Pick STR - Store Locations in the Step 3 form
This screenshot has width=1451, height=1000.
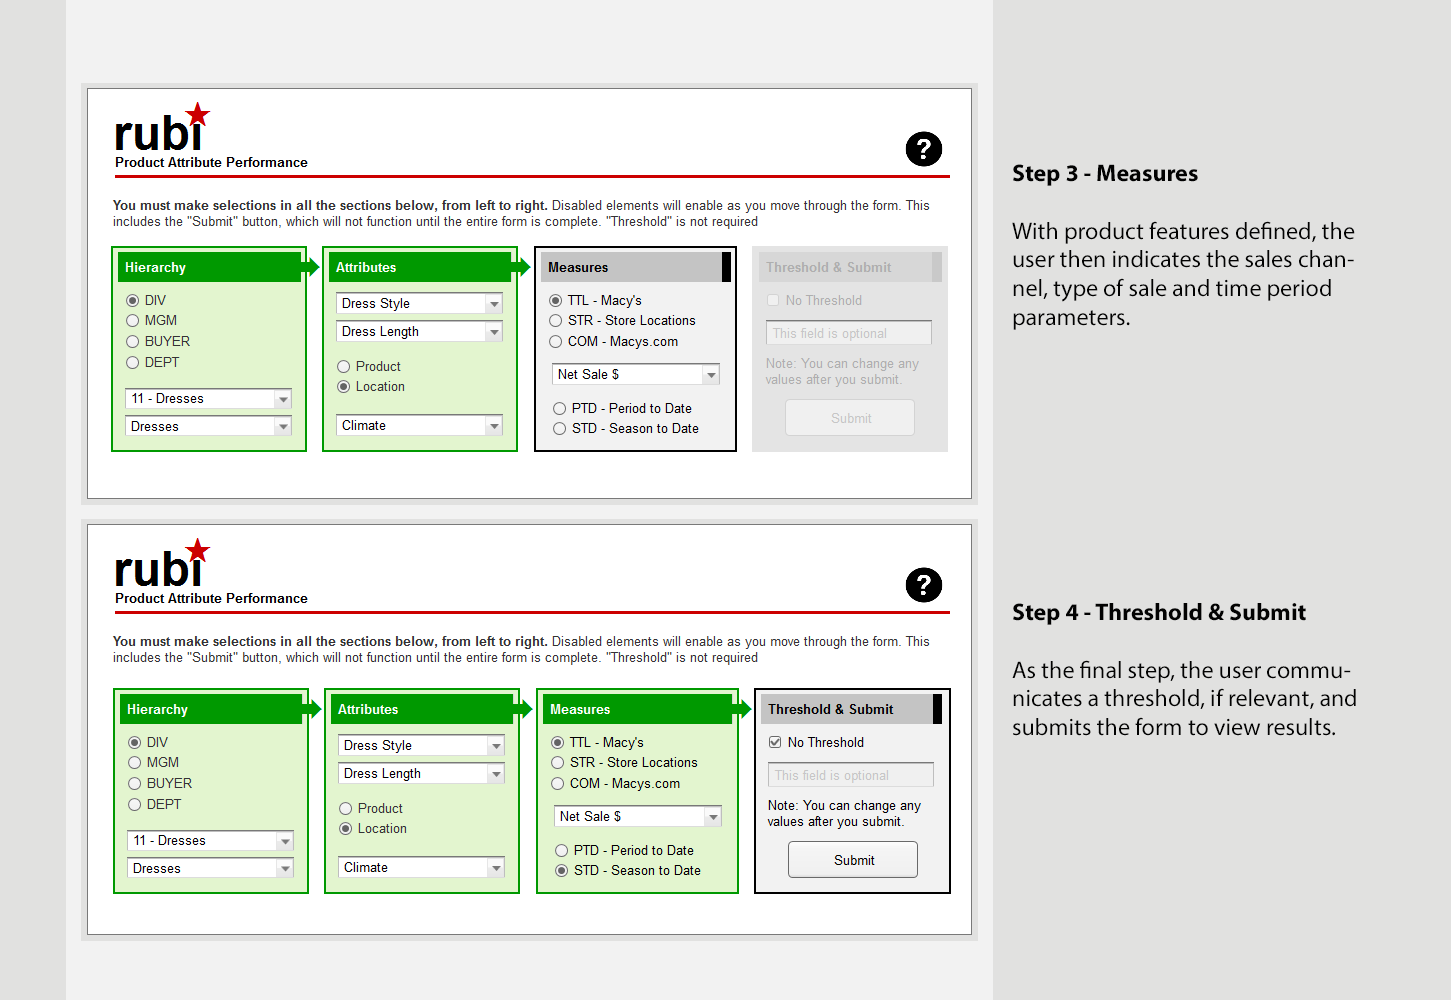pos(556,320)
